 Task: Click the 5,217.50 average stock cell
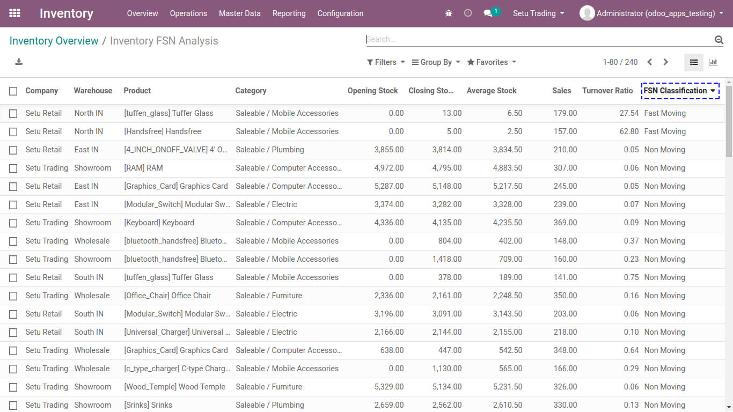tap(507, 186)
